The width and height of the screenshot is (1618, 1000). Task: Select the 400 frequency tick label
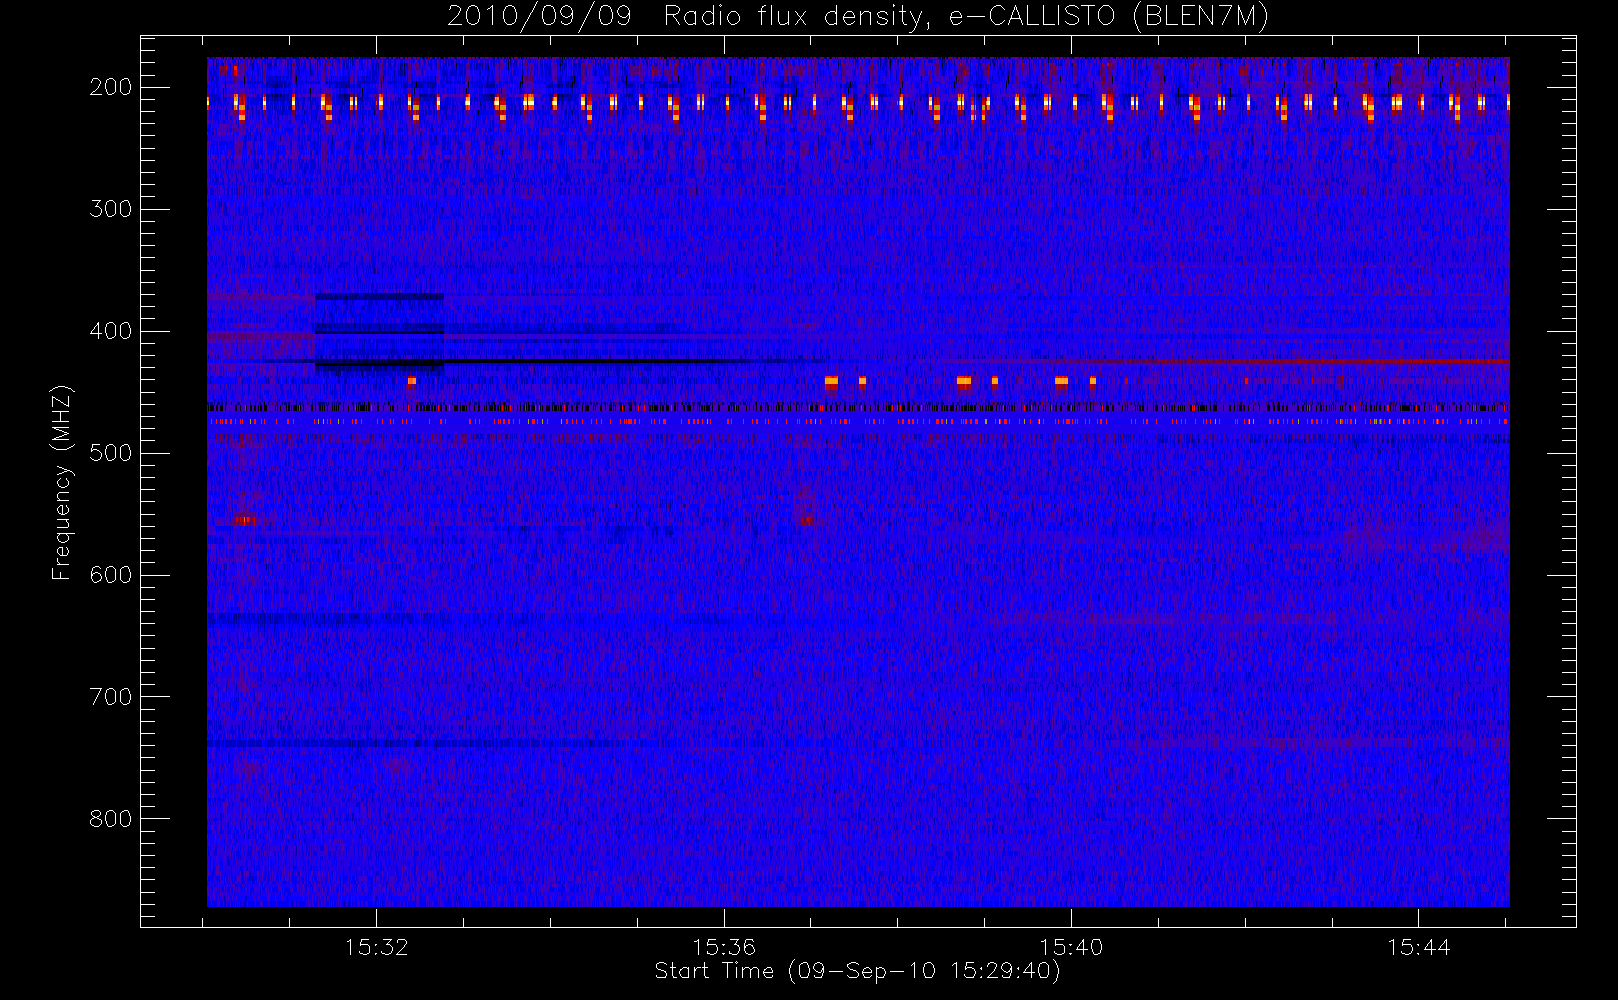(x=111, y=331)
